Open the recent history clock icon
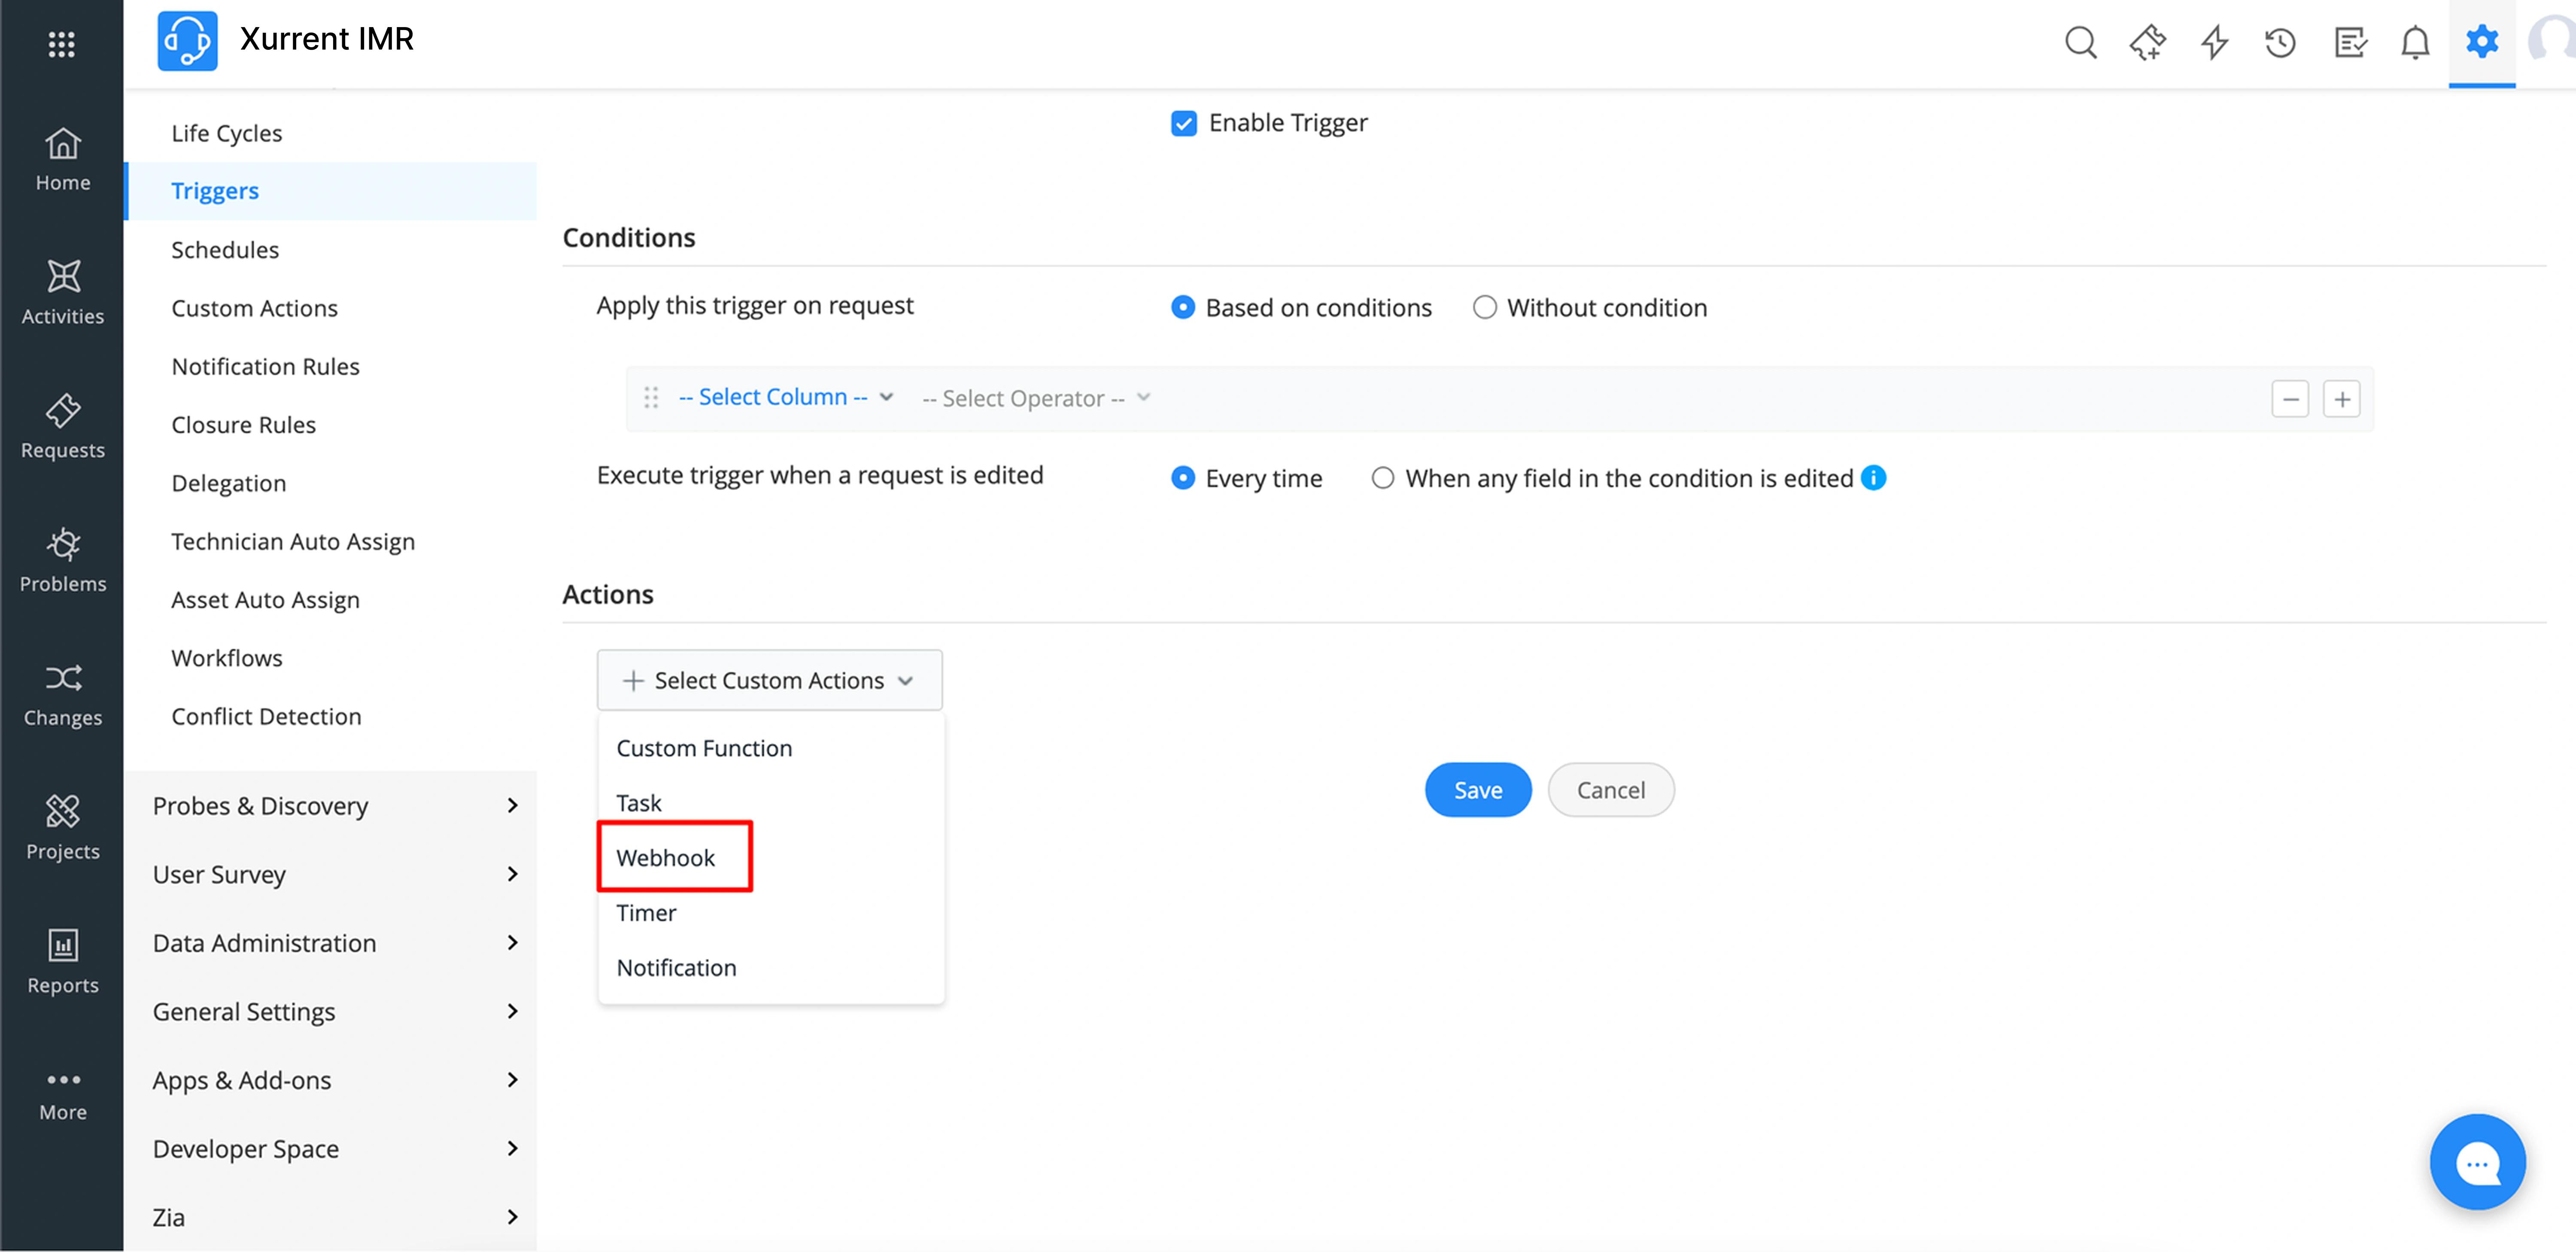2576x1252 pixels. coord(2280,42)
